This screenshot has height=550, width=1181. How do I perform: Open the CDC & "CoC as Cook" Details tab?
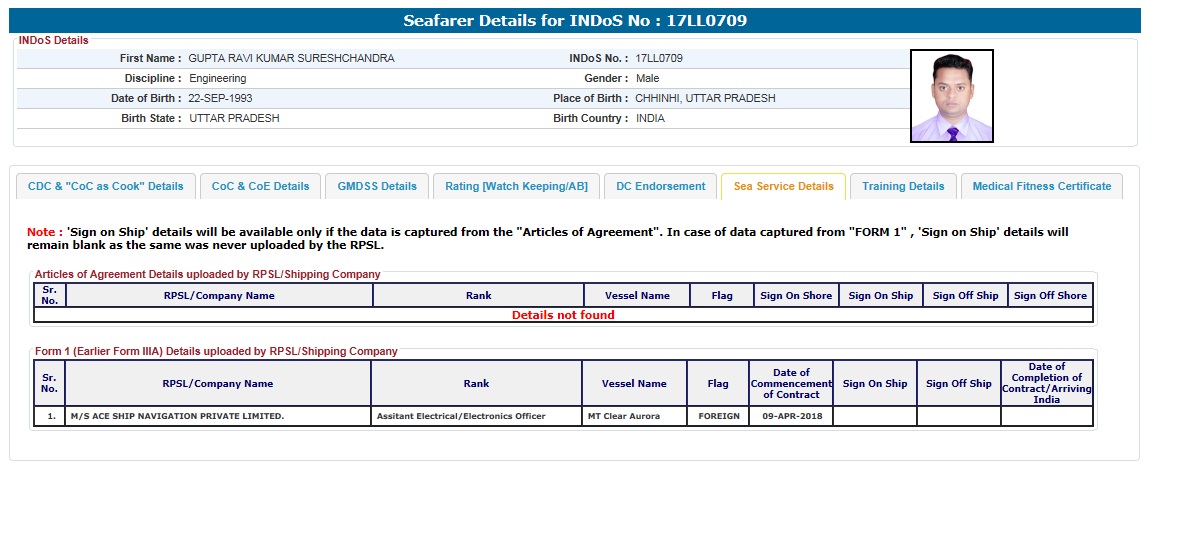coord(106,186)
